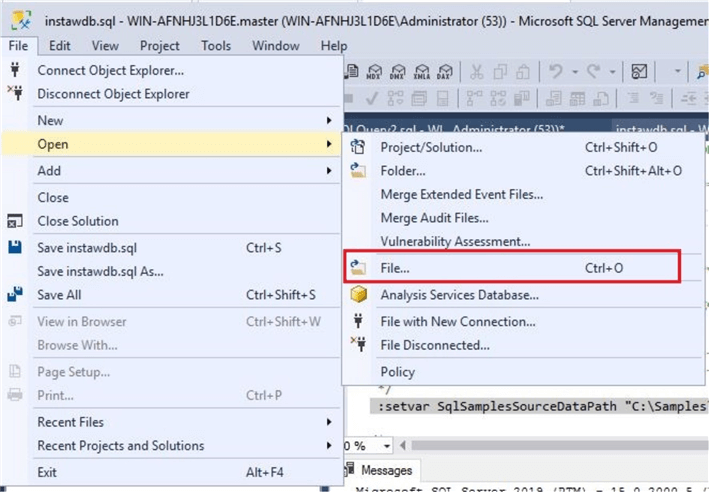Click the plug icon for File with New Connection
The image size is (709, 492).
[358, 321]
